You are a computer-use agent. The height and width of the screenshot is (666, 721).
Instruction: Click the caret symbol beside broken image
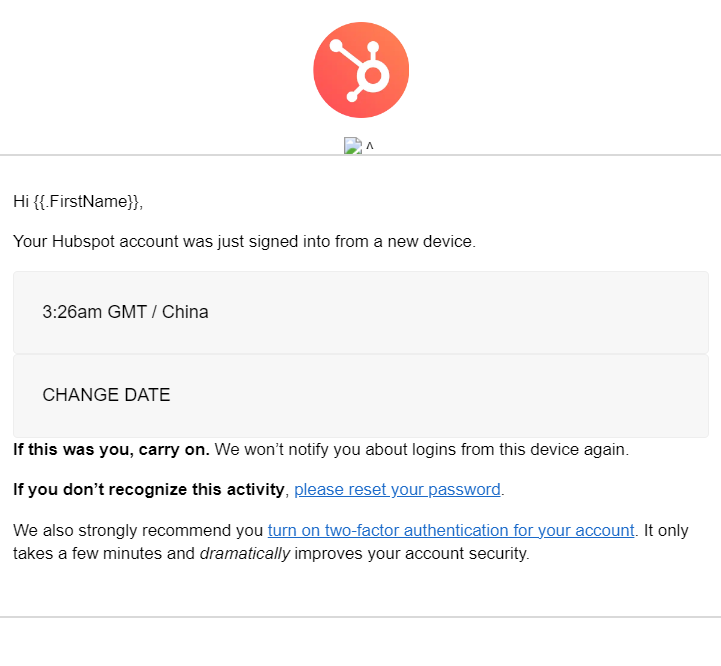click(370, 146)
